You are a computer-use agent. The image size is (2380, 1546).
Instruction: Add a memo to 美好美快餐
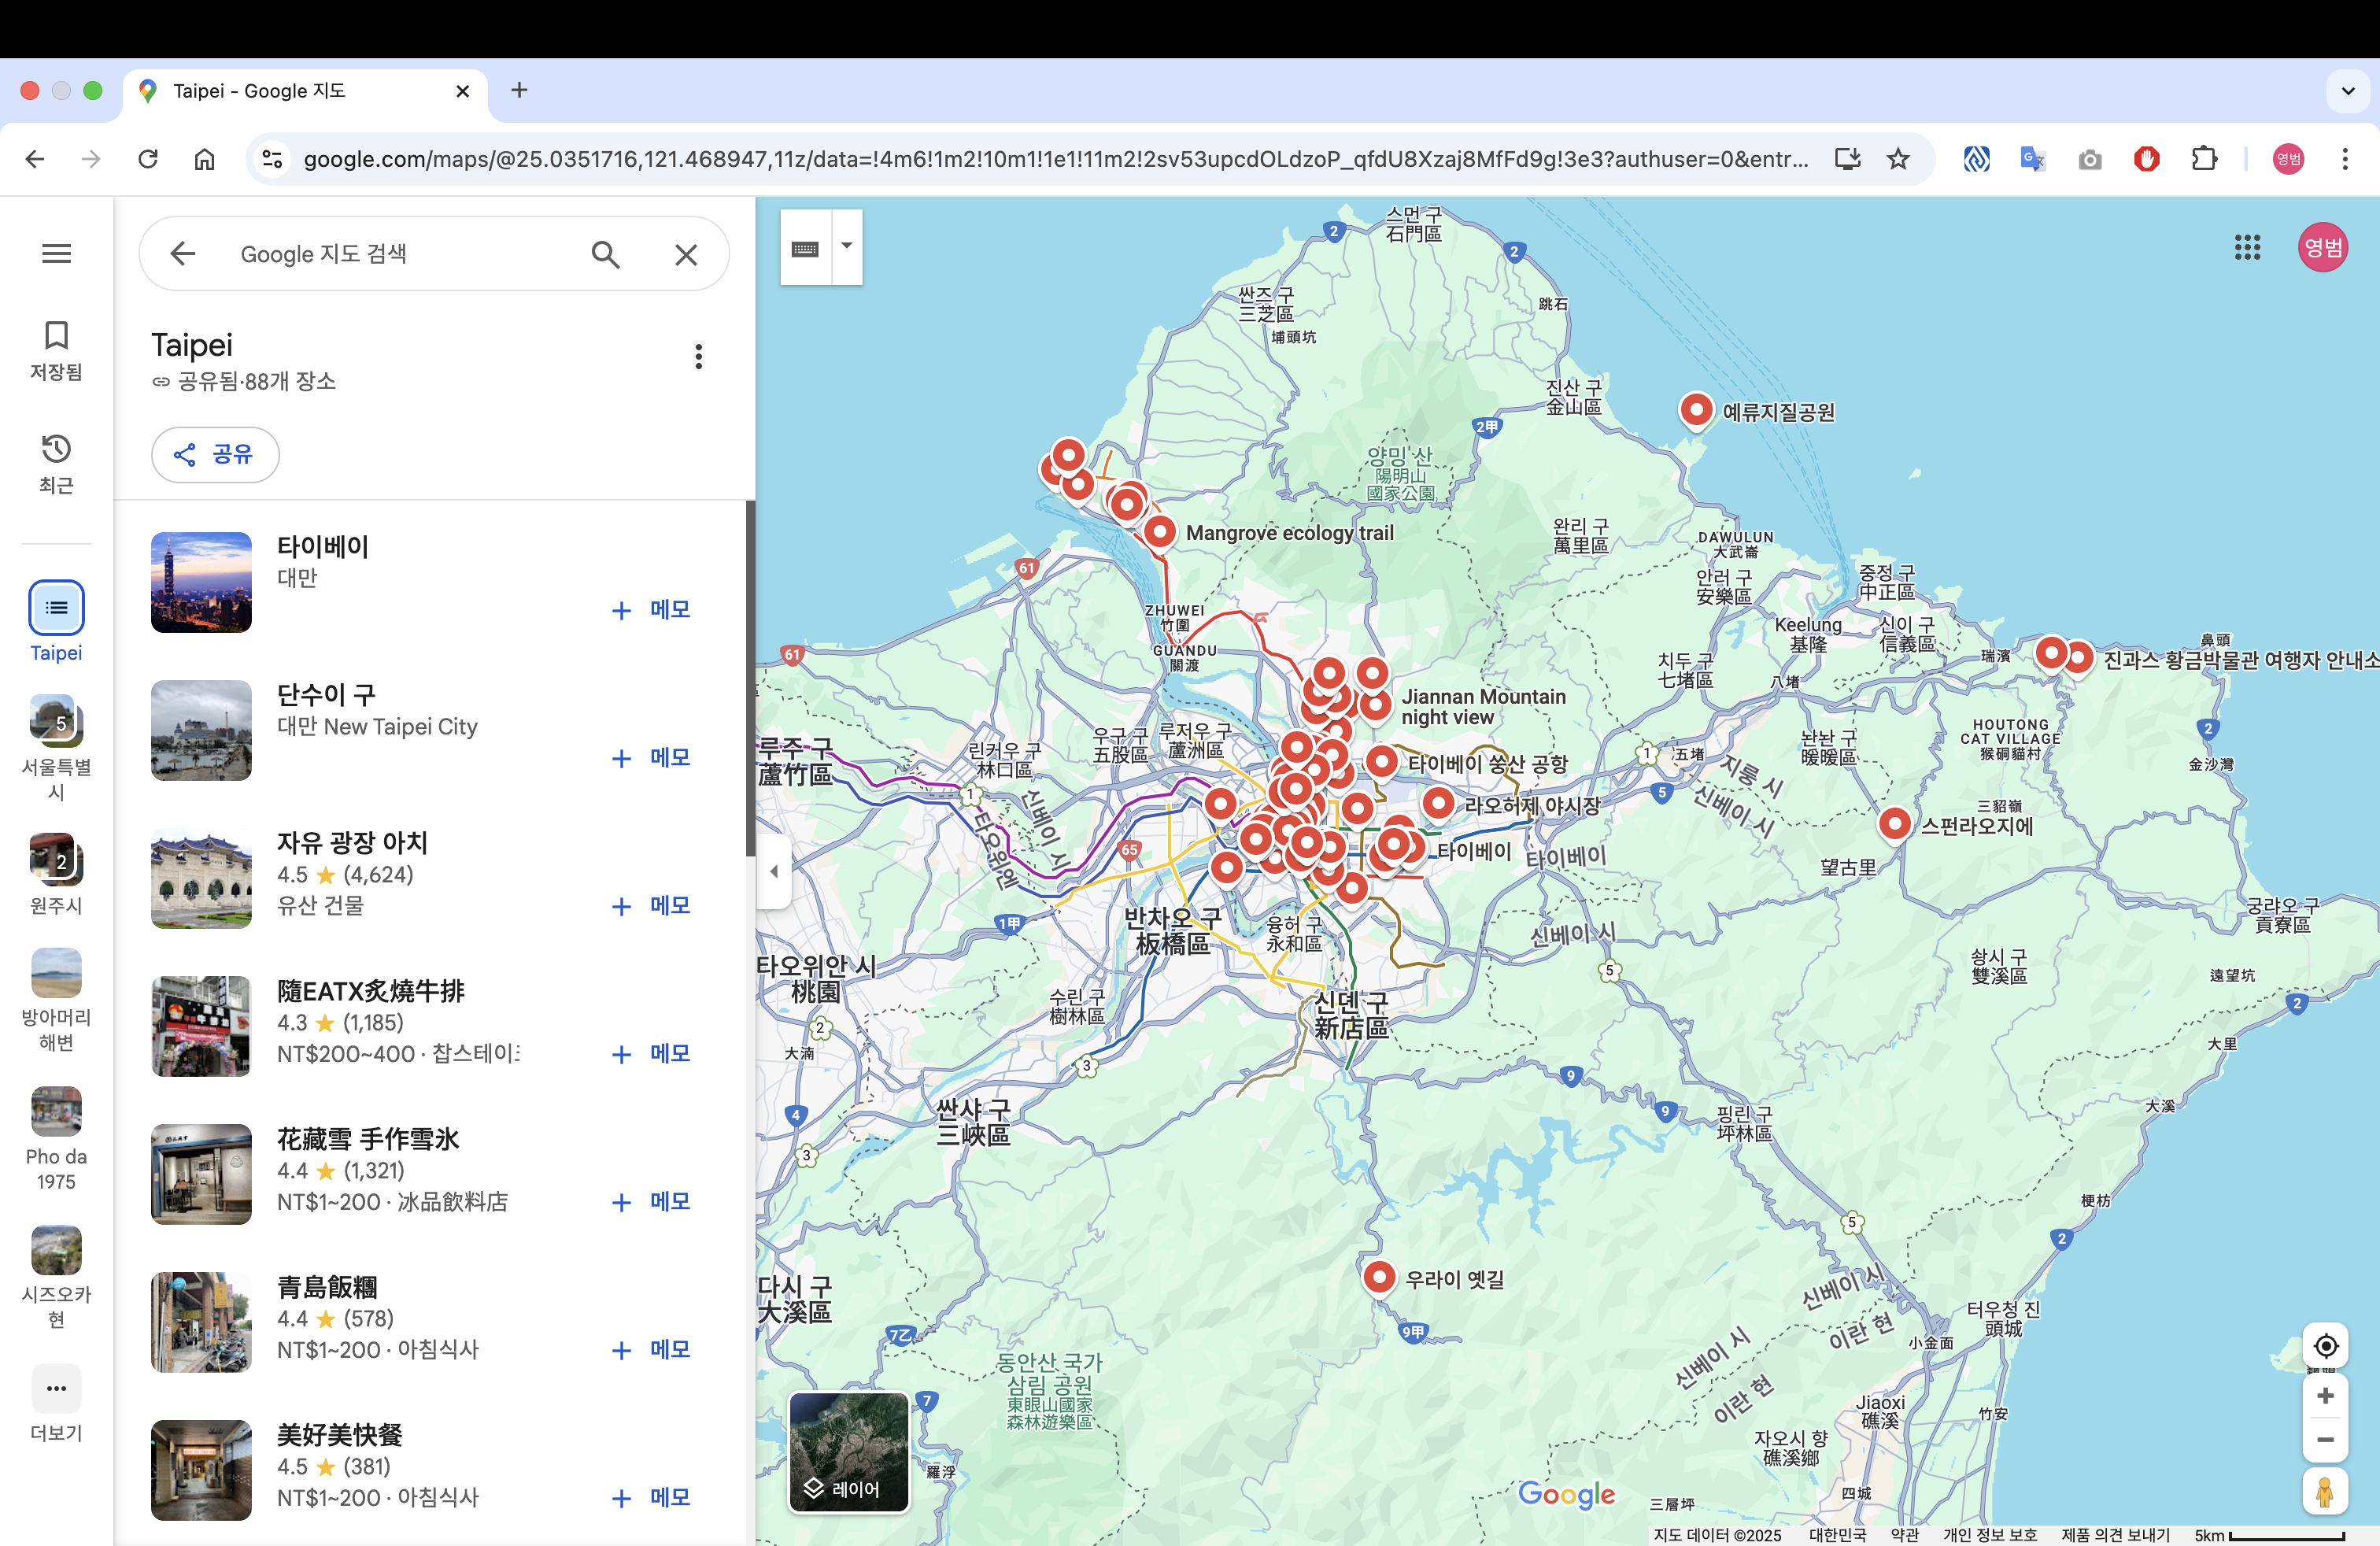pos(651,1497)
